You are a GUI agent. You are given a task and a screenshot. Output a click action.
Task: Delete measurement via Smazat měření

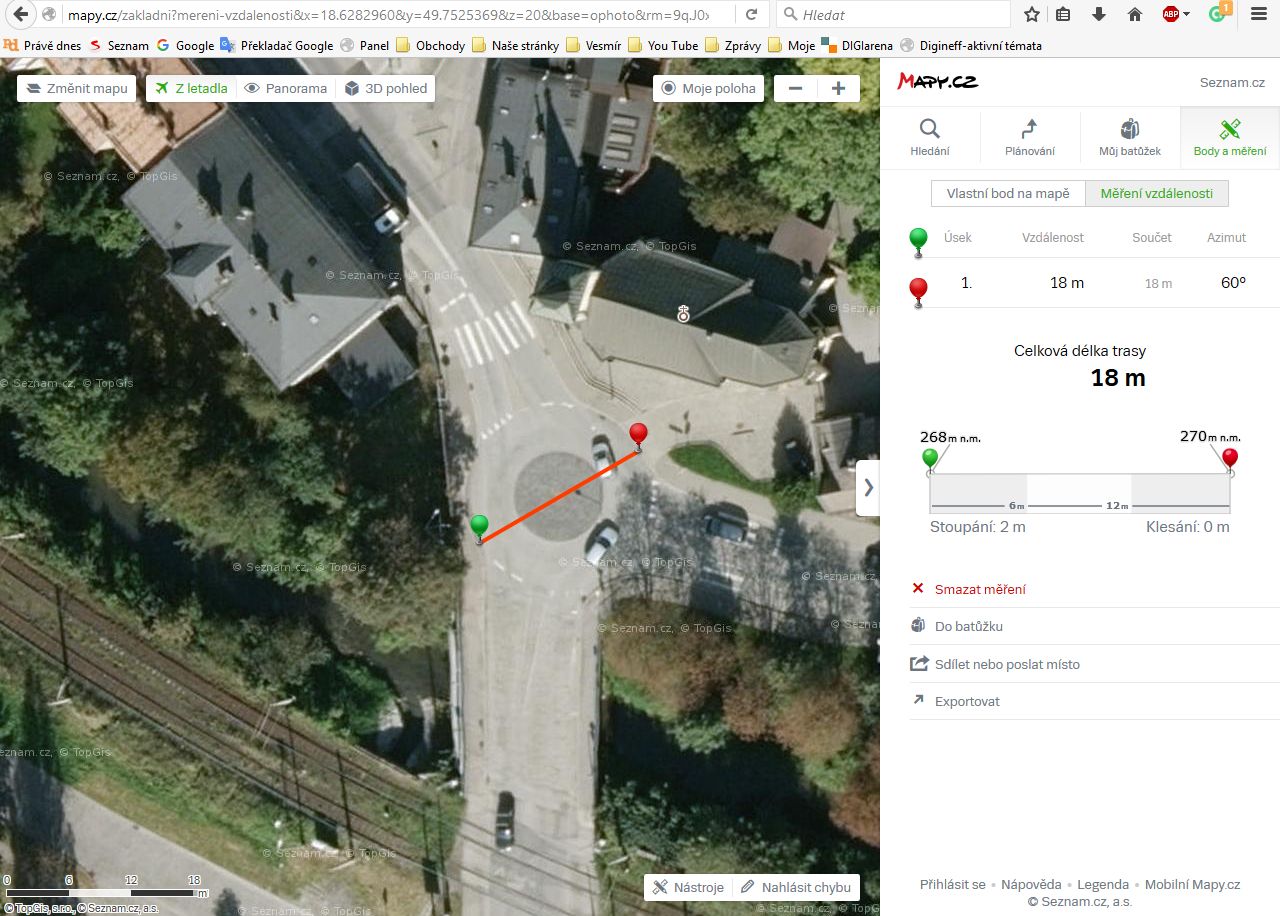(x=979, y=589)
